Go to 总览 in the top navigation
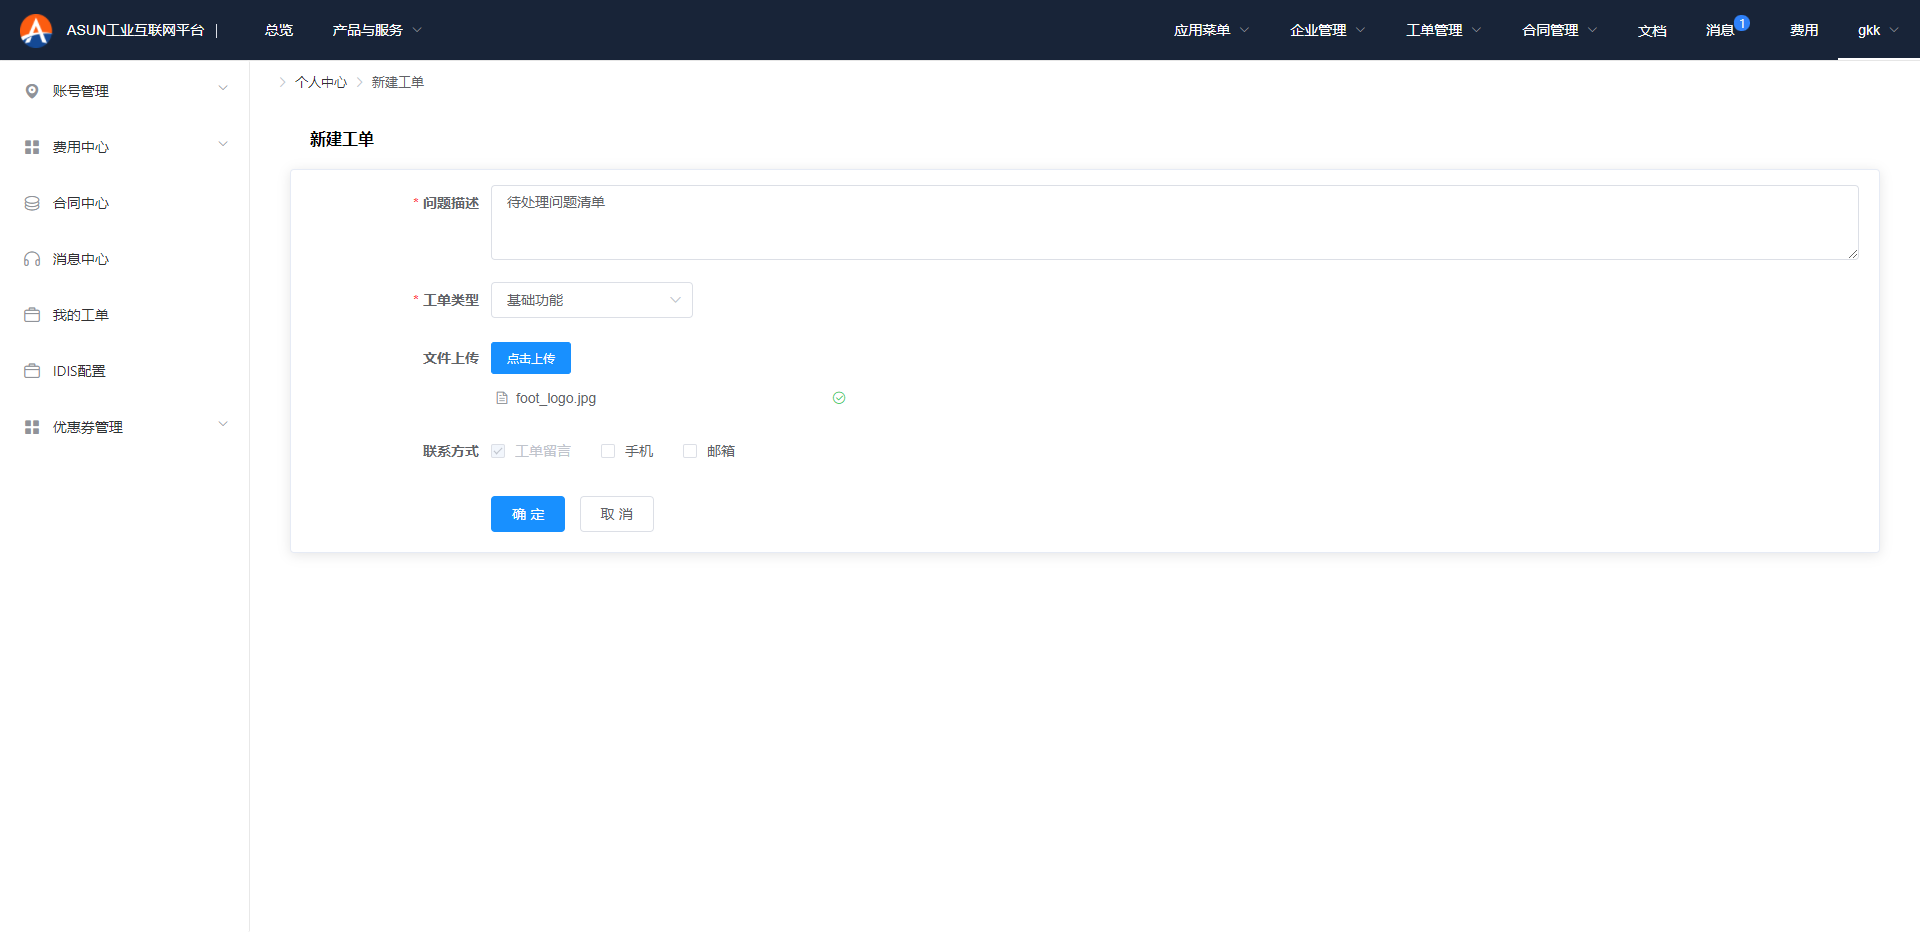Screen dimensions: 1920x937 pos(279,30)
